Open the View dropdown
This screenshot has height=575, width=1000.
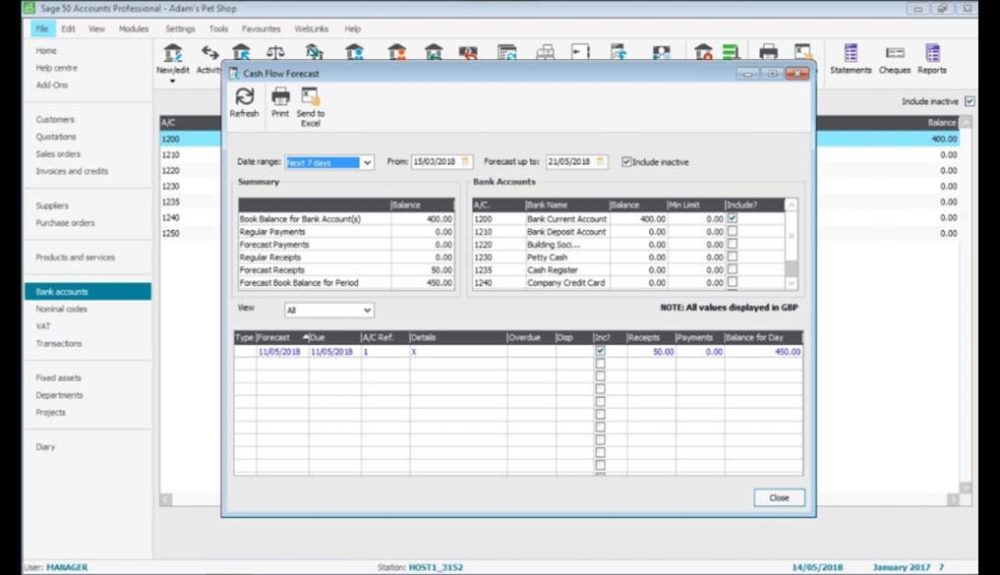pyautogui.click(x=367, y=310)
